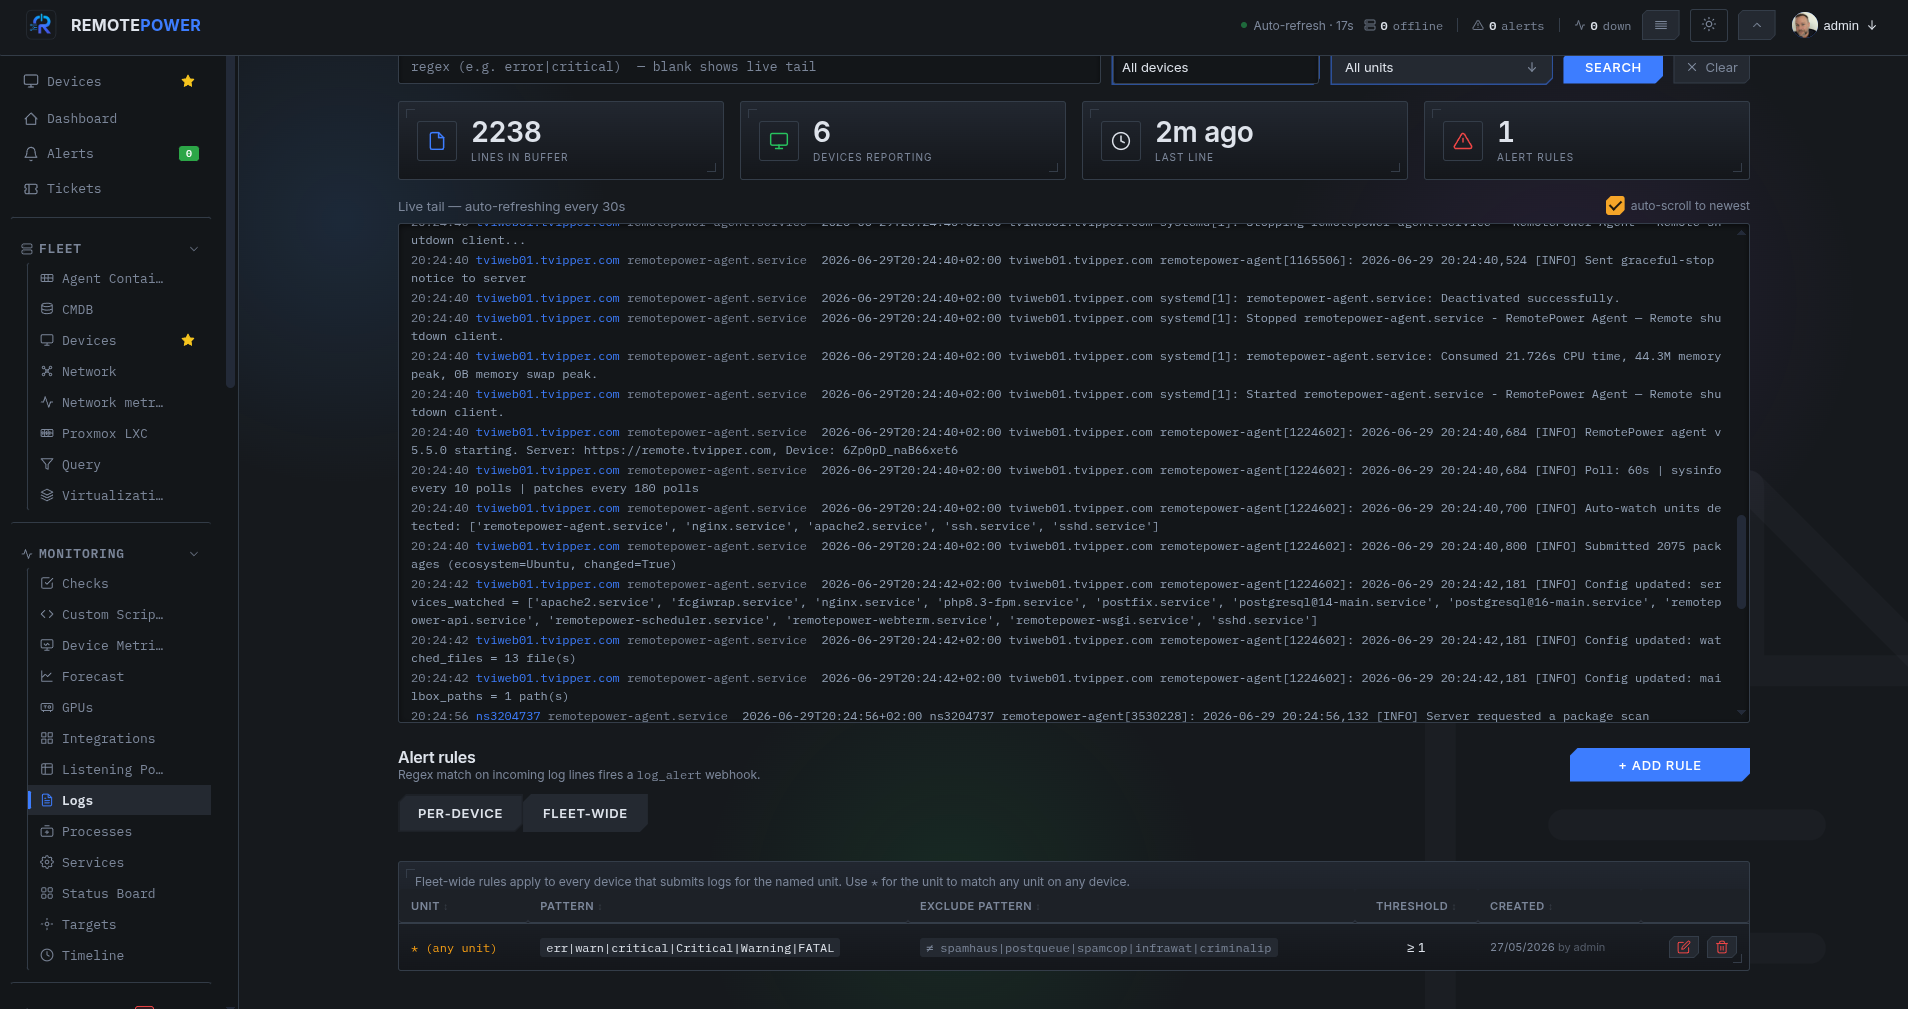Click the RemotePower logo icon

click(x=41, y=25)
